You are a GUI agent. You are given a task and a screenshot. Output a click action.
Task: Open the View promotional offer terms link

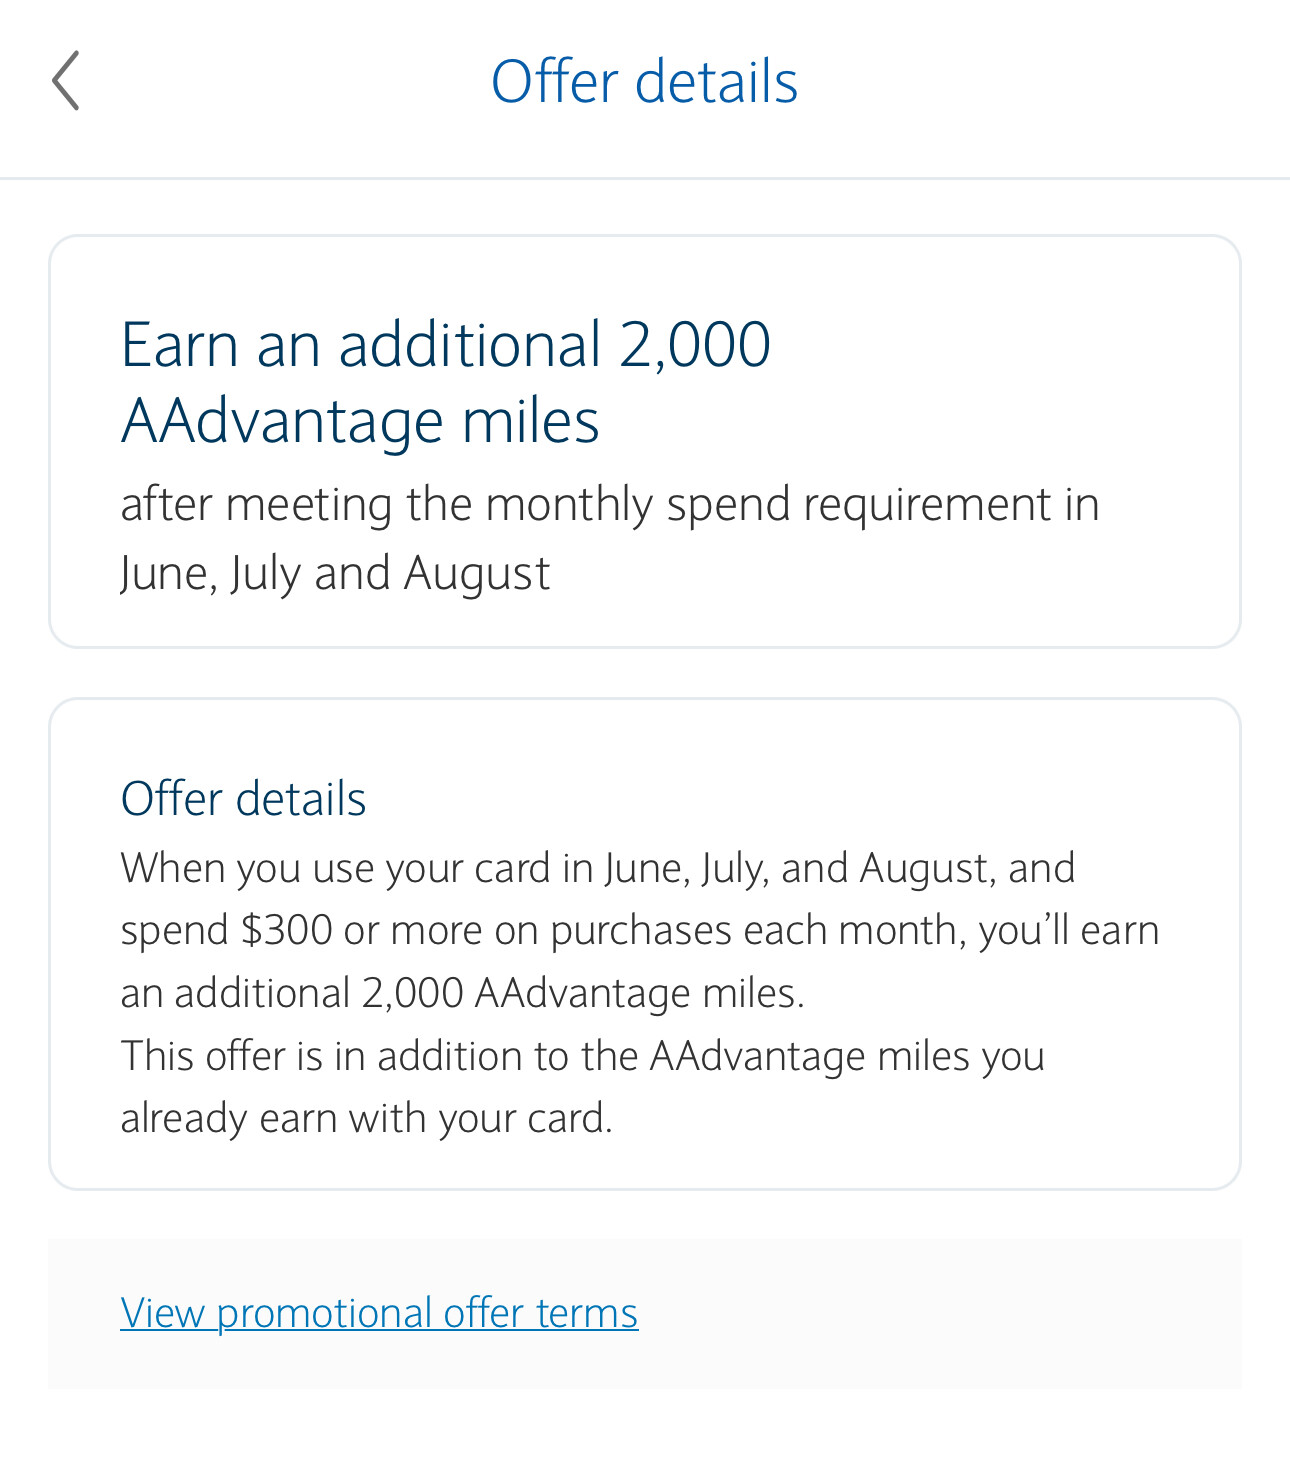[x=379, y=1313]
